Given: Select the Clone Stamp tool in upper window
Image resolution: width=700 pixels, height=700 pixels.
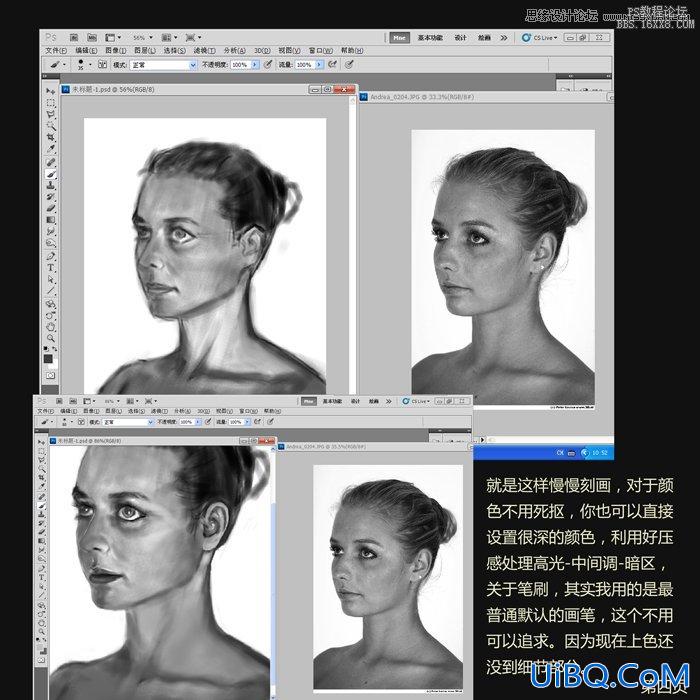Looking at the screenshot, I should coord(50,185).
